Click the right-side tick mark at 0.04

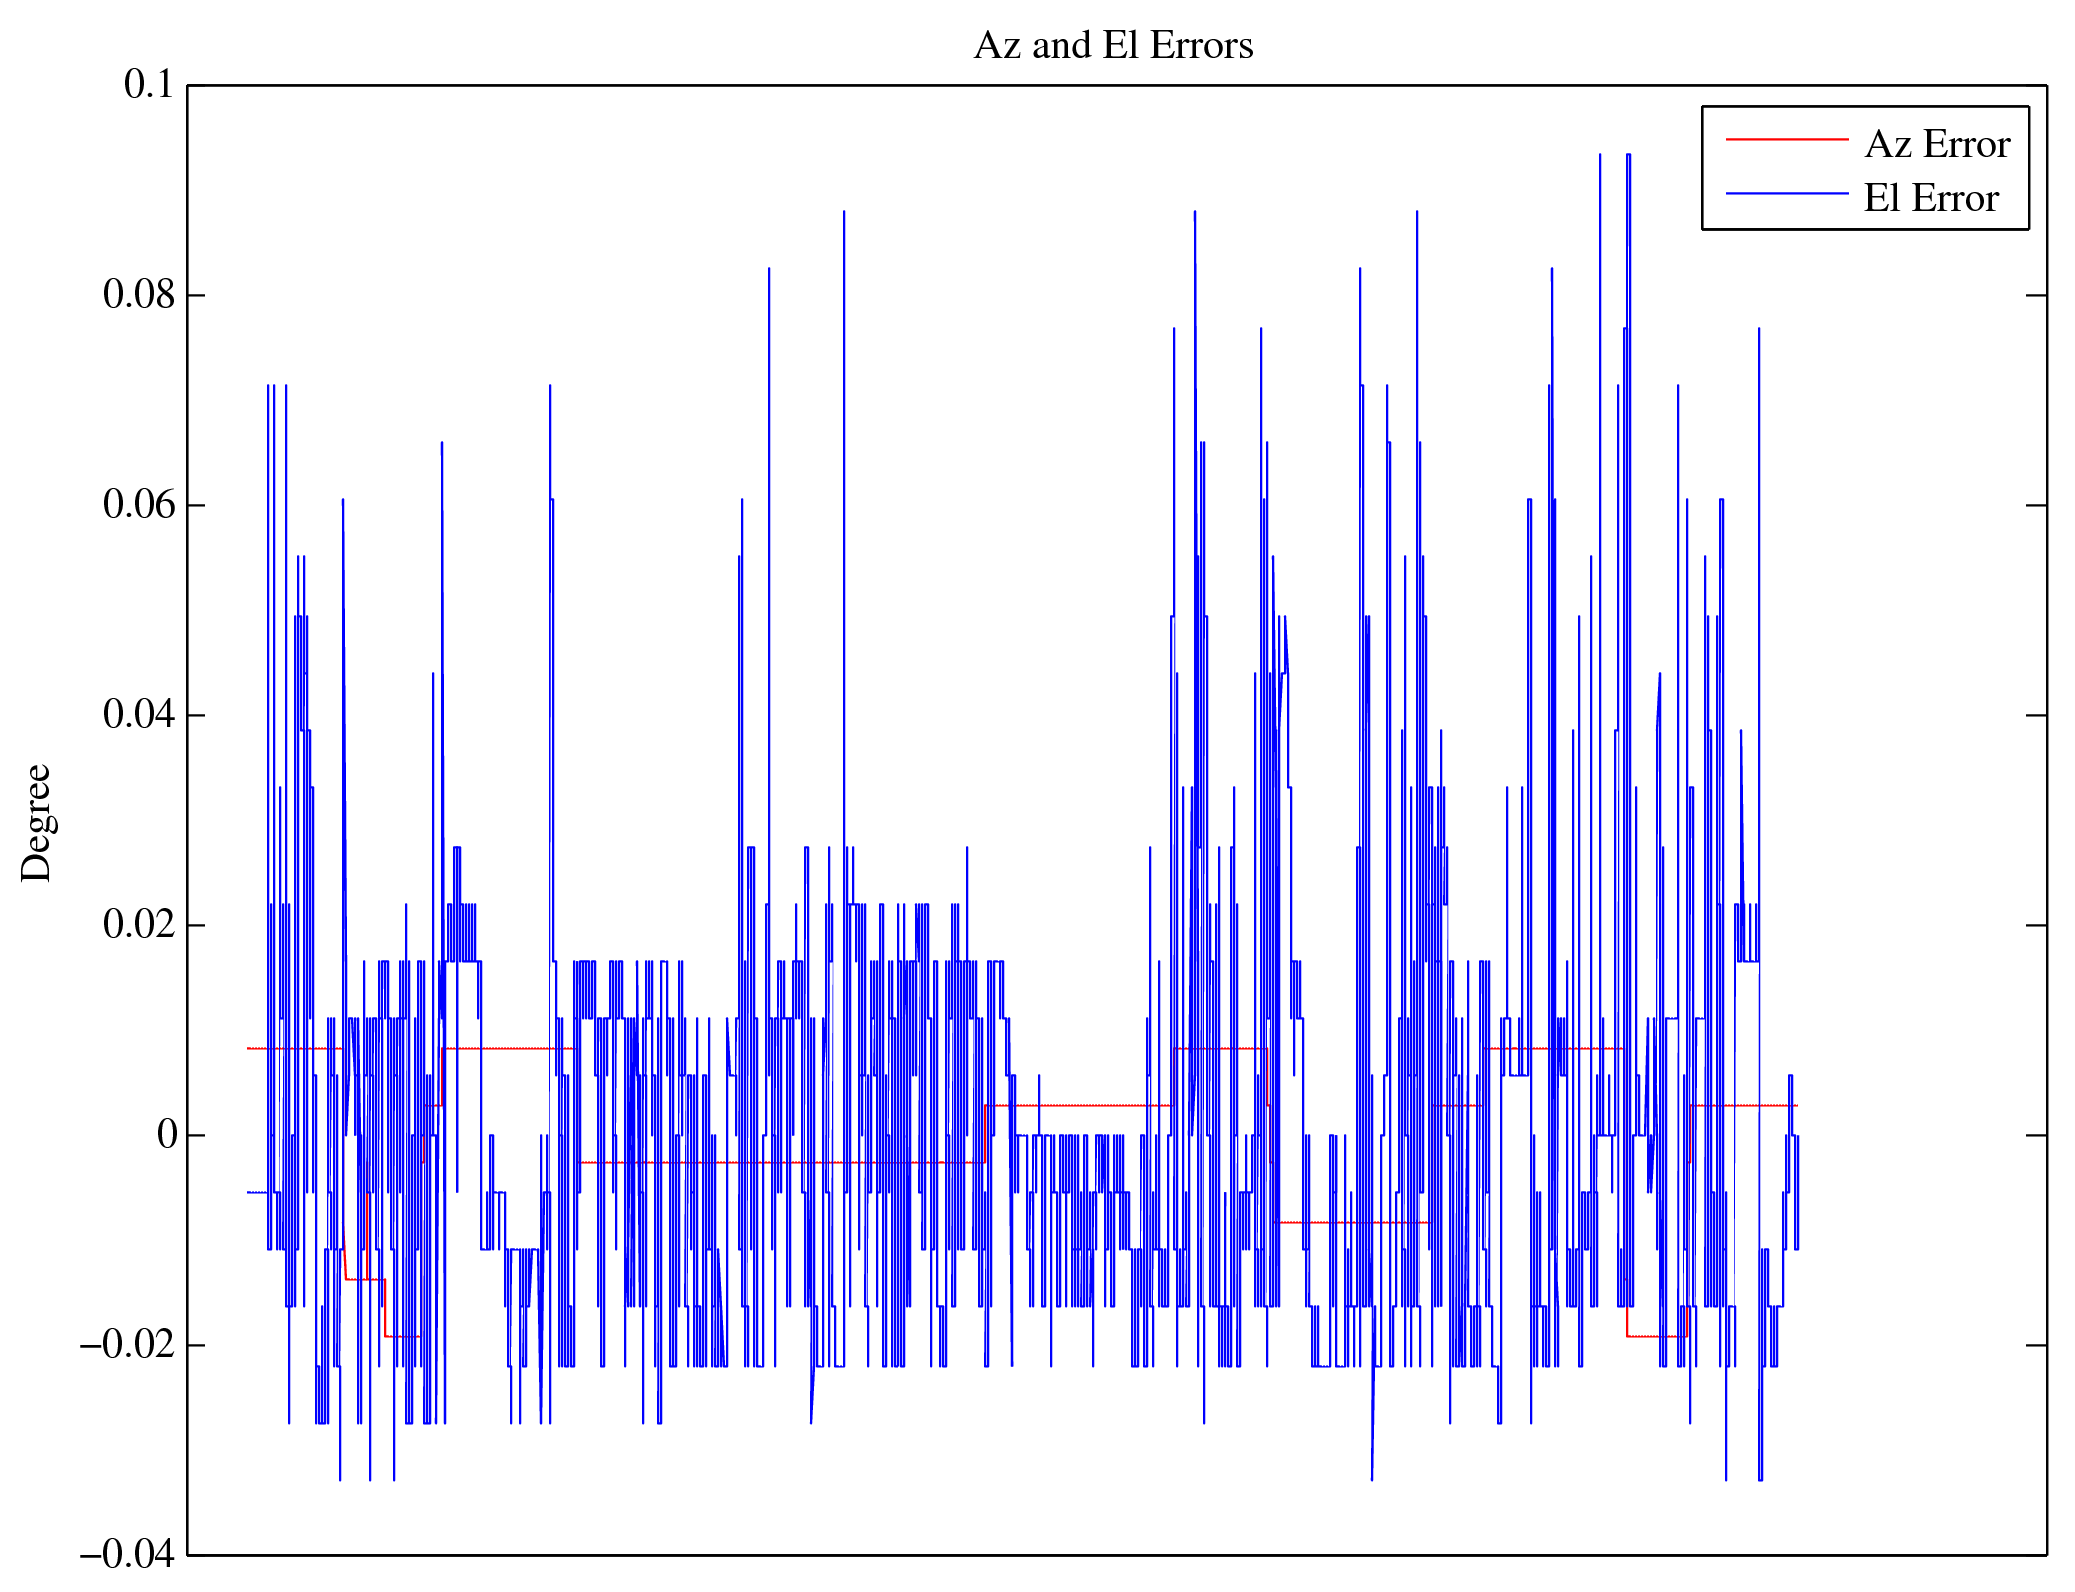2036,716
